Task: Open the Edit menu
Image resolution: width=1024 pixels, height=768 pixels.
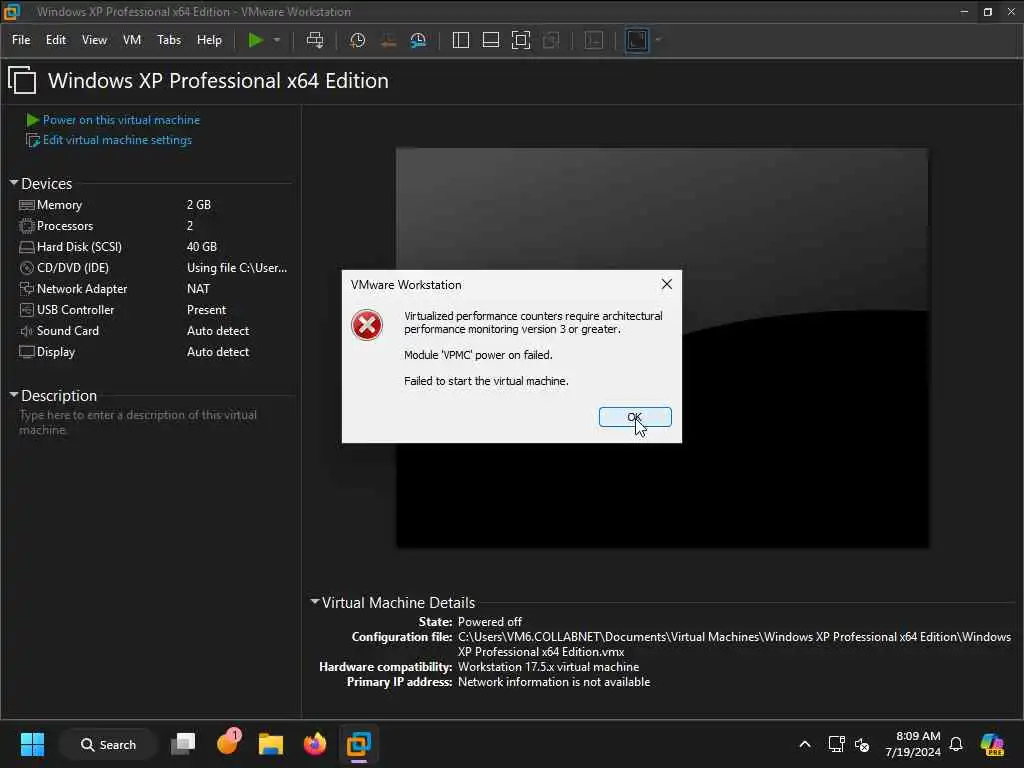Action: [x=56, y=40]
